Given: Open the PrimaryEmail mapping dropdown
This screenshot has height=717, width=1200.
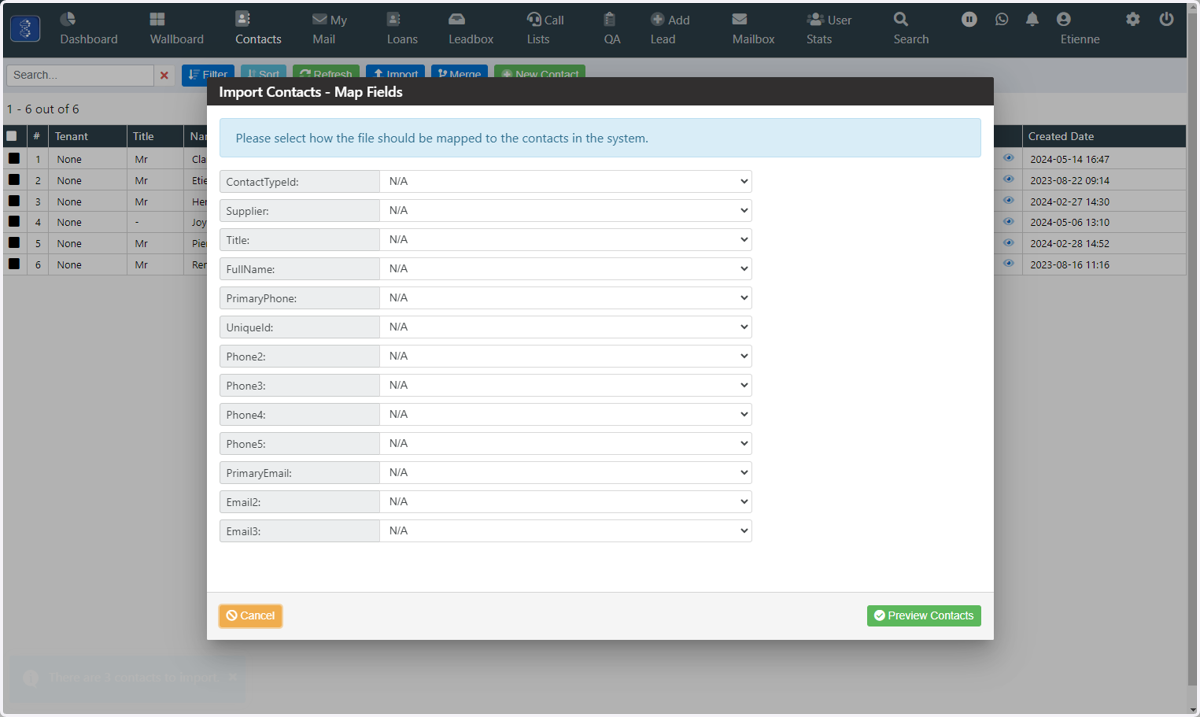Looking at the screenshot, I should pos(565,472).
